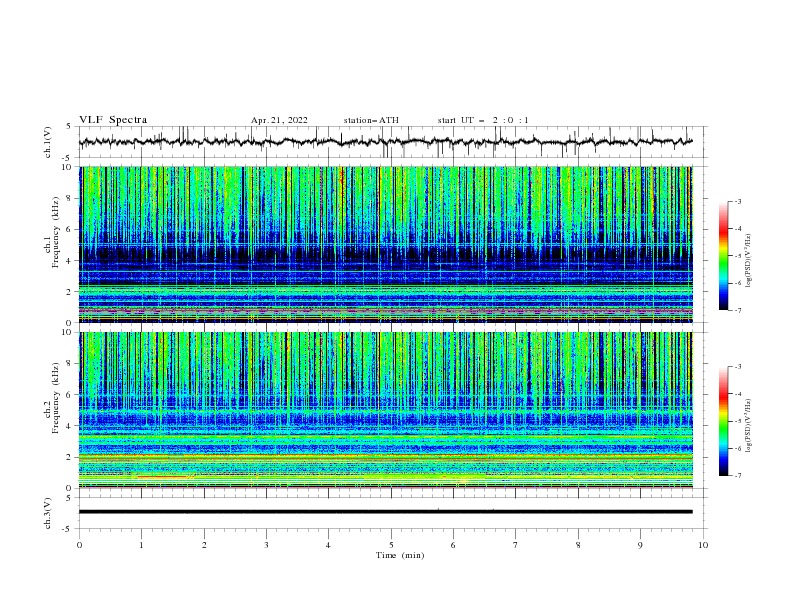Click the "ch.3(V)" waveform axis label
Viewport: 792px width, 612px height.
(48, 513)
